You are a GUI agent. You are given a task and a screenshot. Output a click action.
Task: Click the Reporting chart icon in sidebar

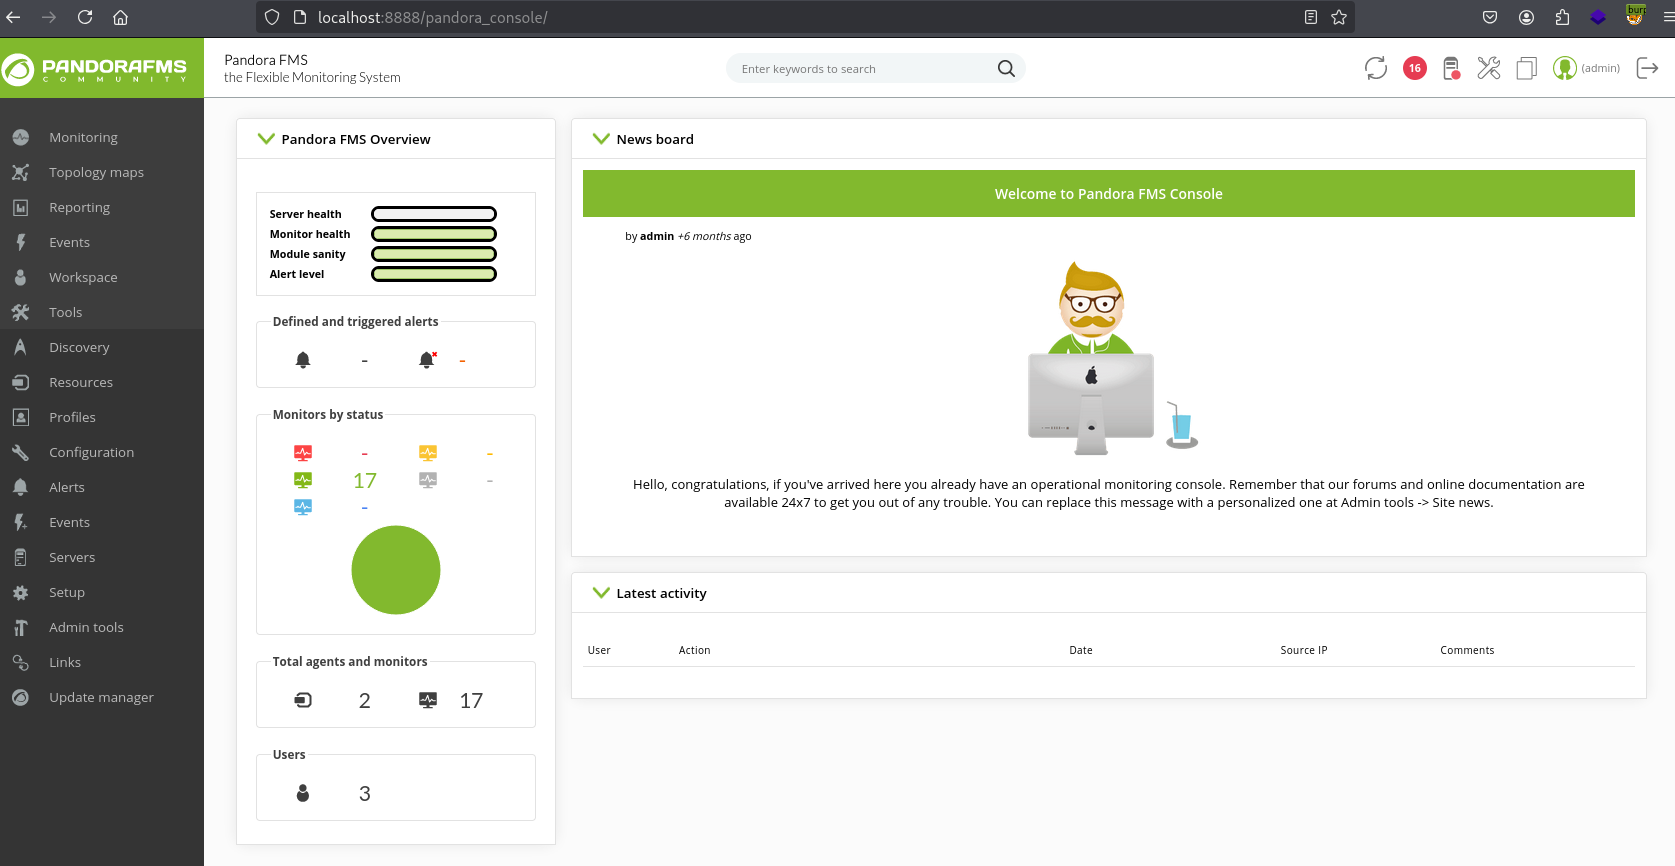[x=20, y=207]
